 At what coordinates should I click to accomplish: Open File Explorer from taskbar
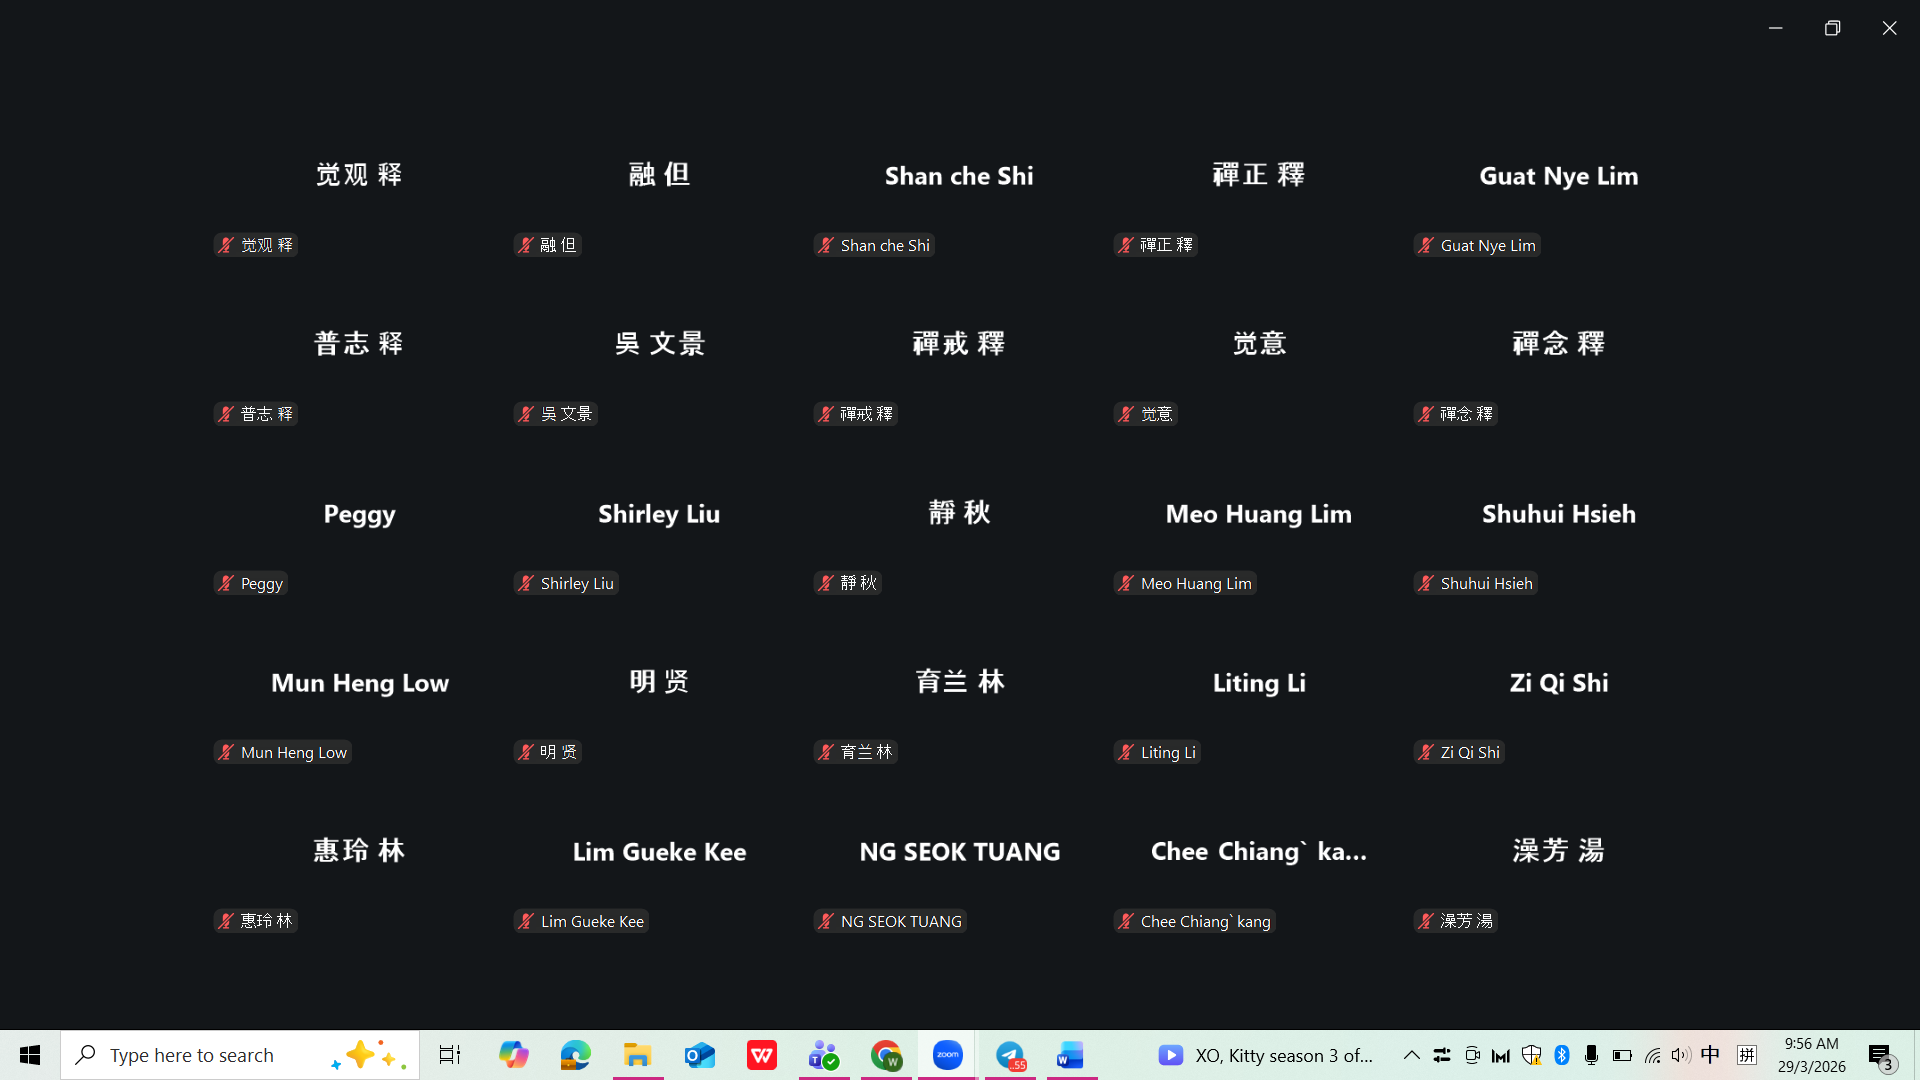pyautogui.click(x=637, y=1055)
